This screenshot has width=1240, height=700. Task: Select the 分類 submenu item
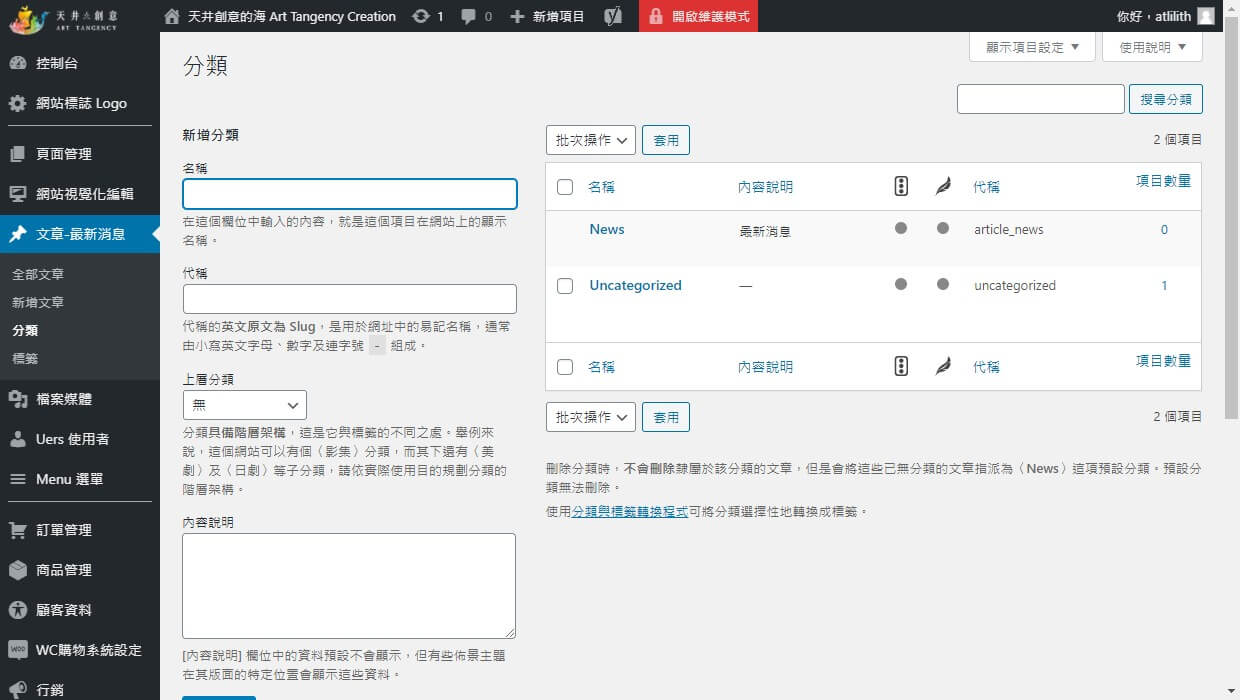(25, 330)
